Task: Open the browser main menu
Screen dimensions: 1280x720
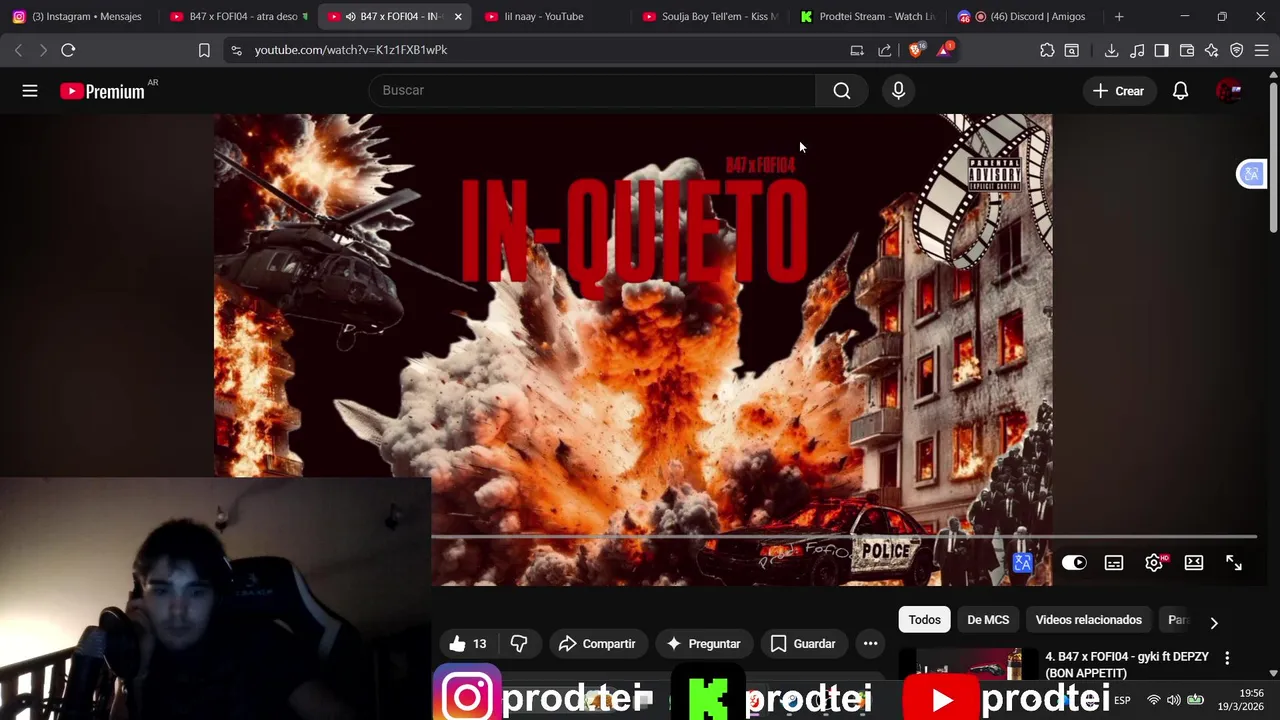Action: pos(1262,50)
